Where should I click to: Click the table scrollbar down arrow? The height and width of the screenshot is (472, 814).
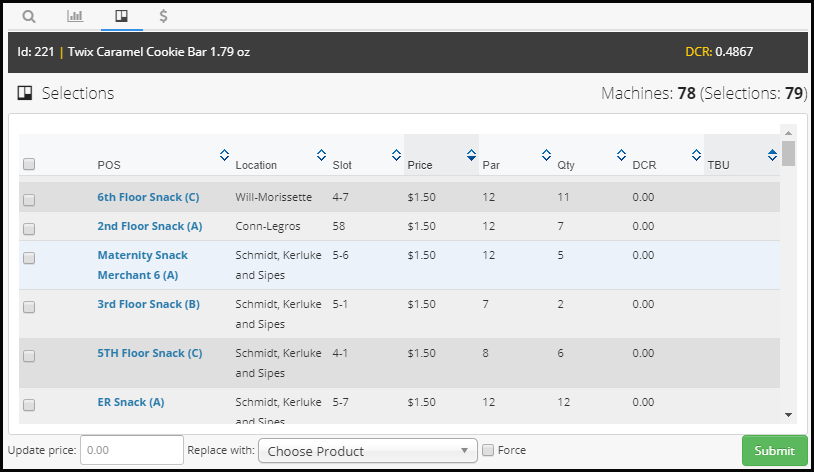[x=788, y=414]
